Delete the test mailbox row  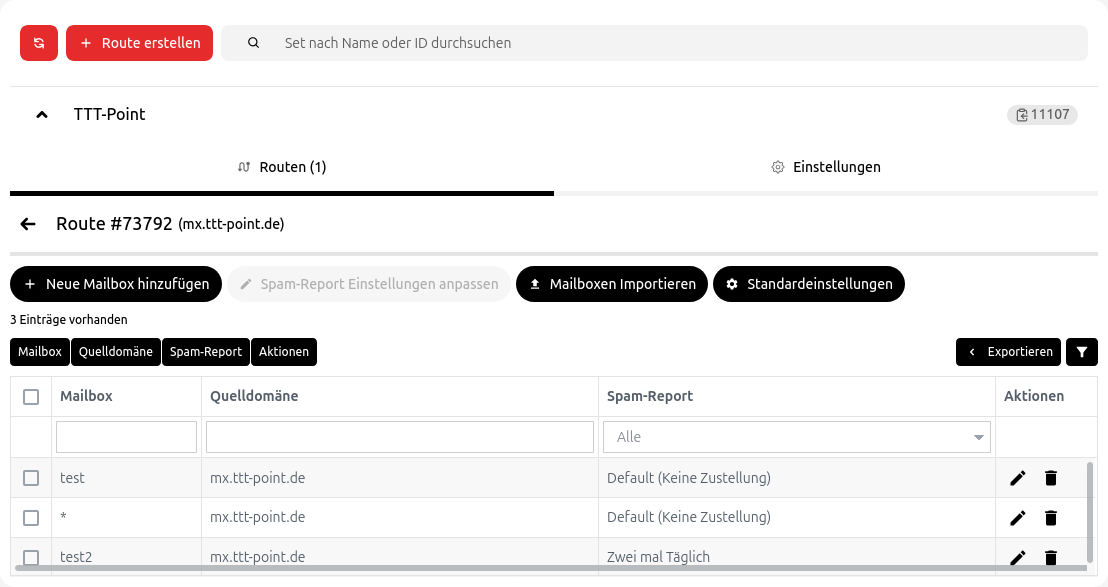click(x=1050, y=478)
